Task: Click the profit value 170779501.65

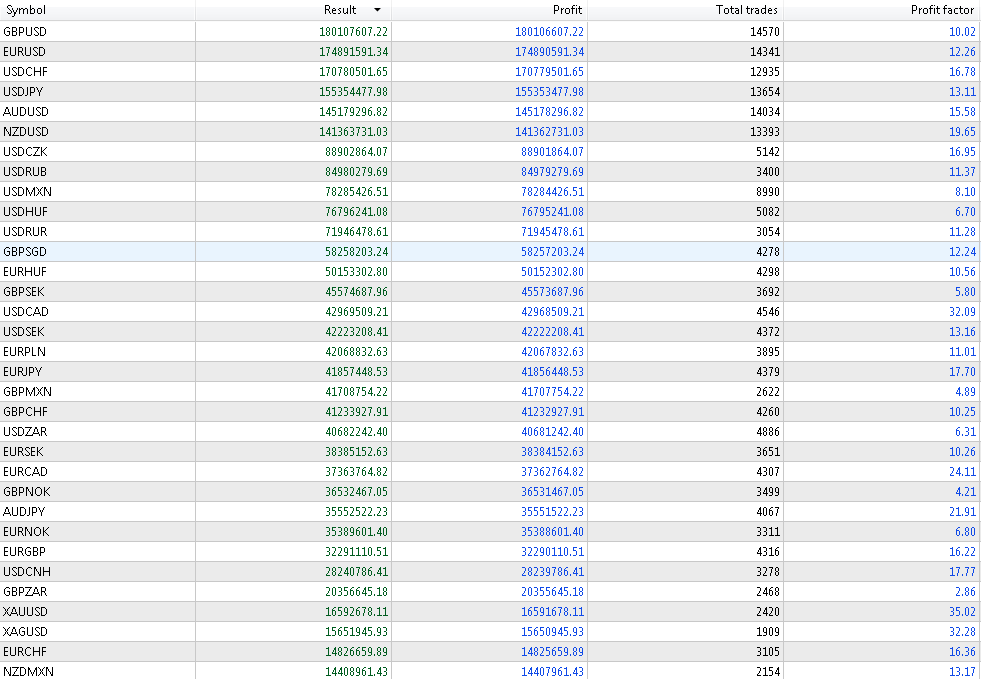Action: (x=549, y=71)
